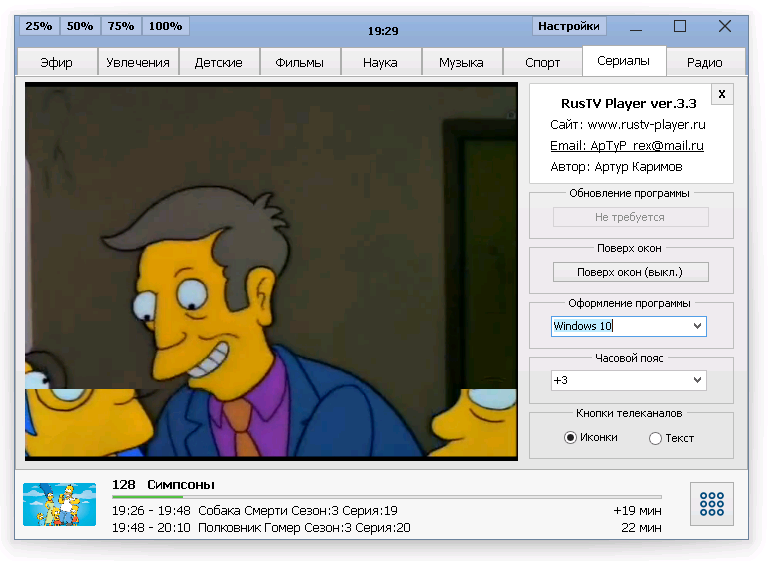Screen dimensions: 776x561
Task: Open the +3 timezone dropdown
Action: pos(629,380)
